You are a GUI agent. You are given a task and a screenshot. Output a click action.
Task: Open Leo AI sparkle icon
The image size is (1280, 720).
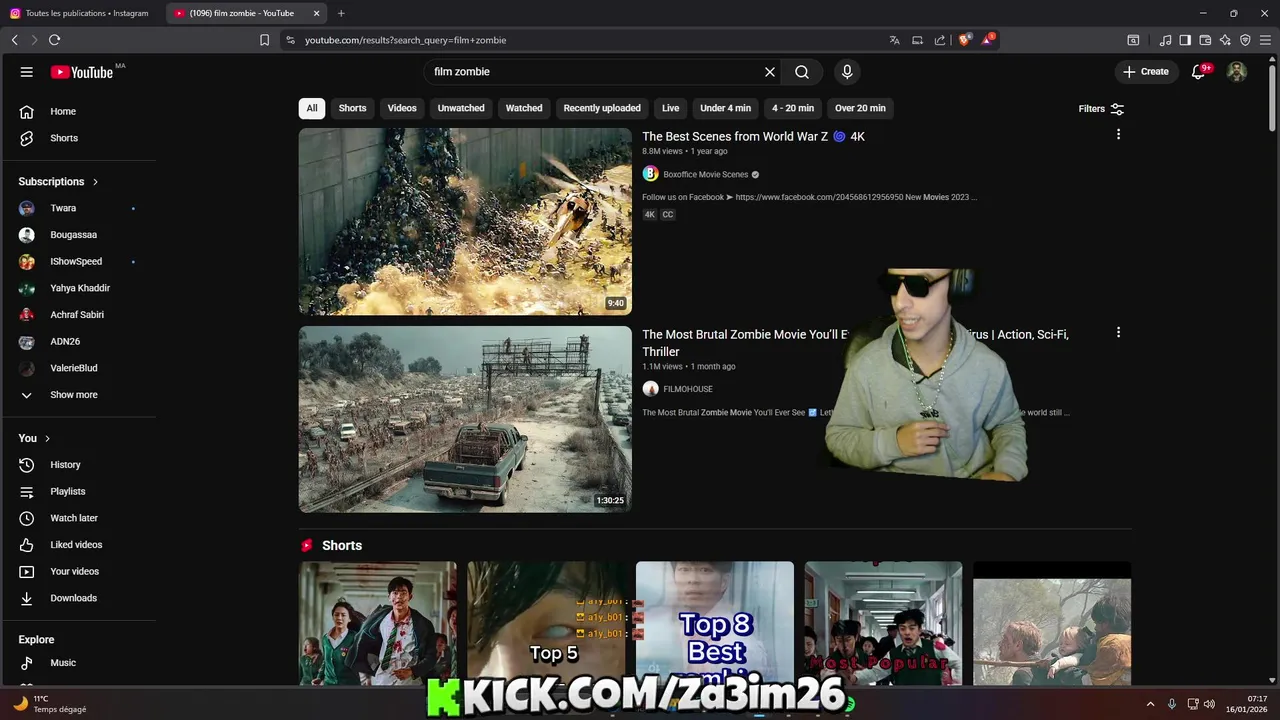click(1225, 40)
